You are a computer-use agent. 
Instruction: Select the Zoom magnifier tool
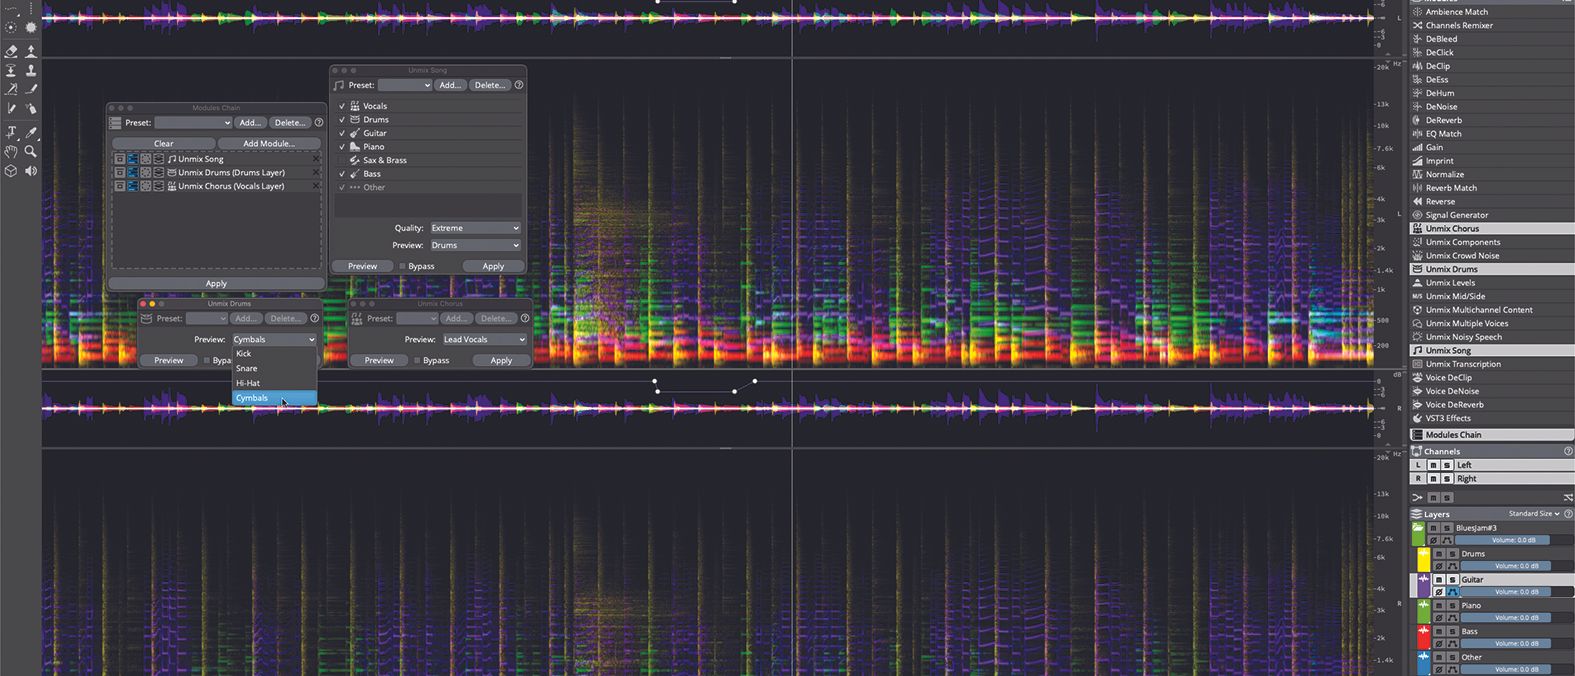[31, 151]
